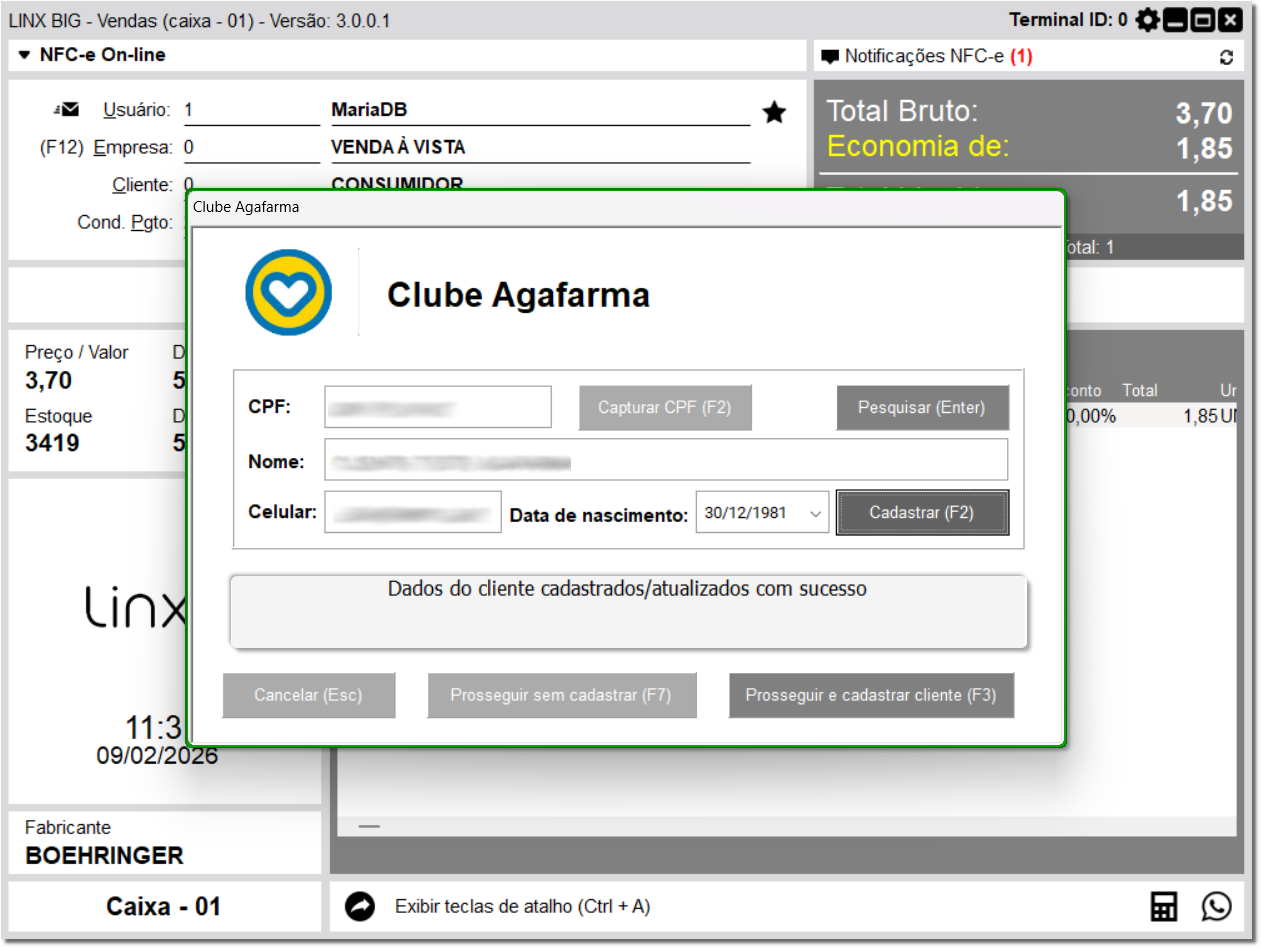
Task: Click the favorite star icon next to MariaDB
Action: (774, 112)
